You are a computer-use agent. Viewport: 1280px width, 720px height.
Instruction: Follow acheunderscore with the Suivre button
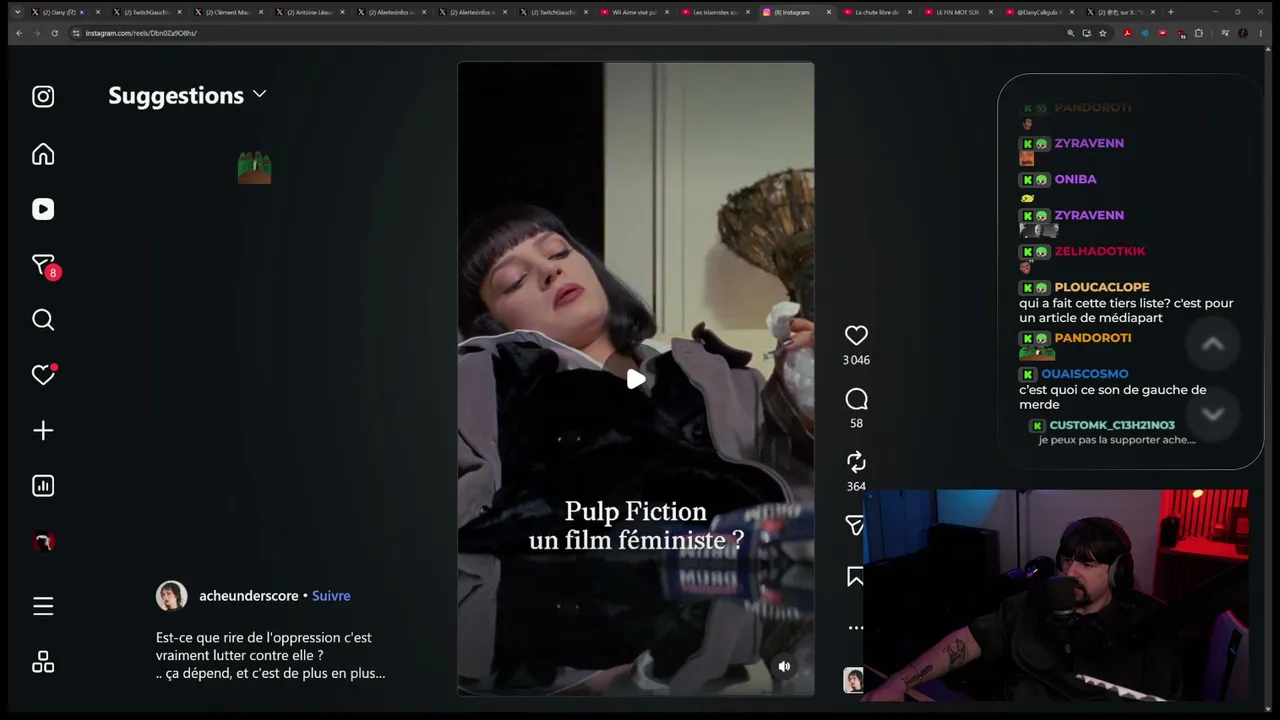pyautogui.click(x=331, y=596)
